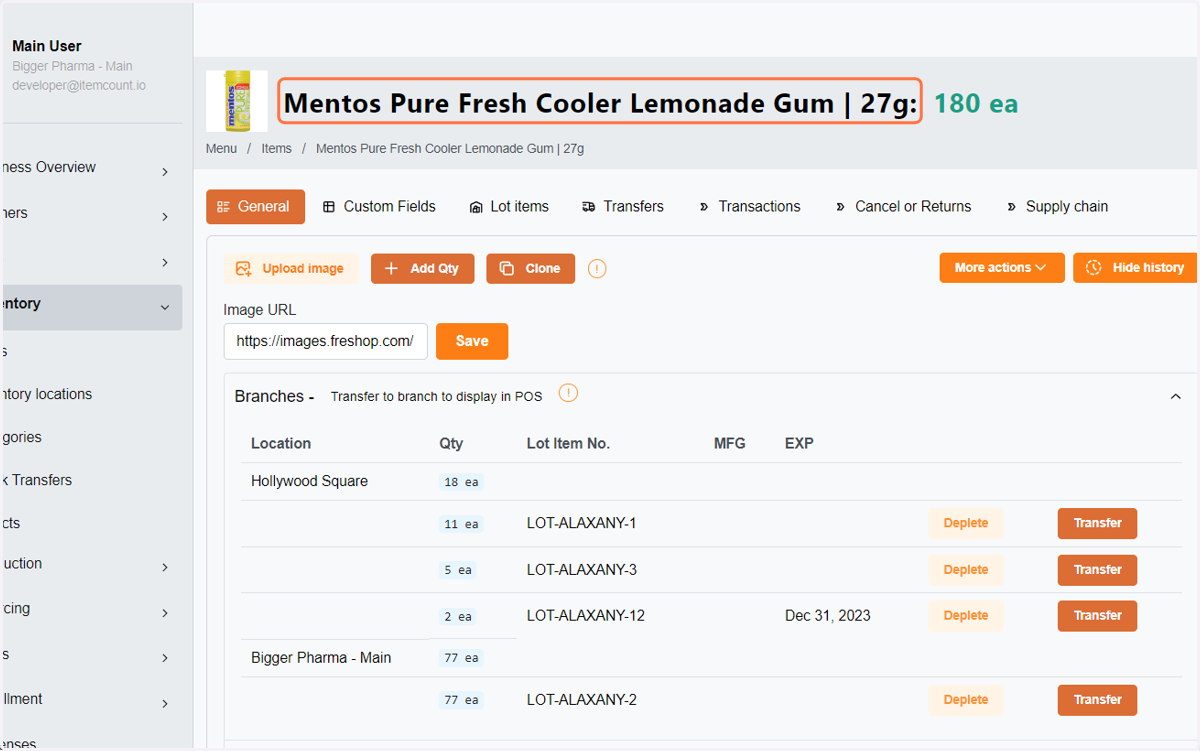Click the Upload image button
This screenshot has height=751, width=1200.
292,268
